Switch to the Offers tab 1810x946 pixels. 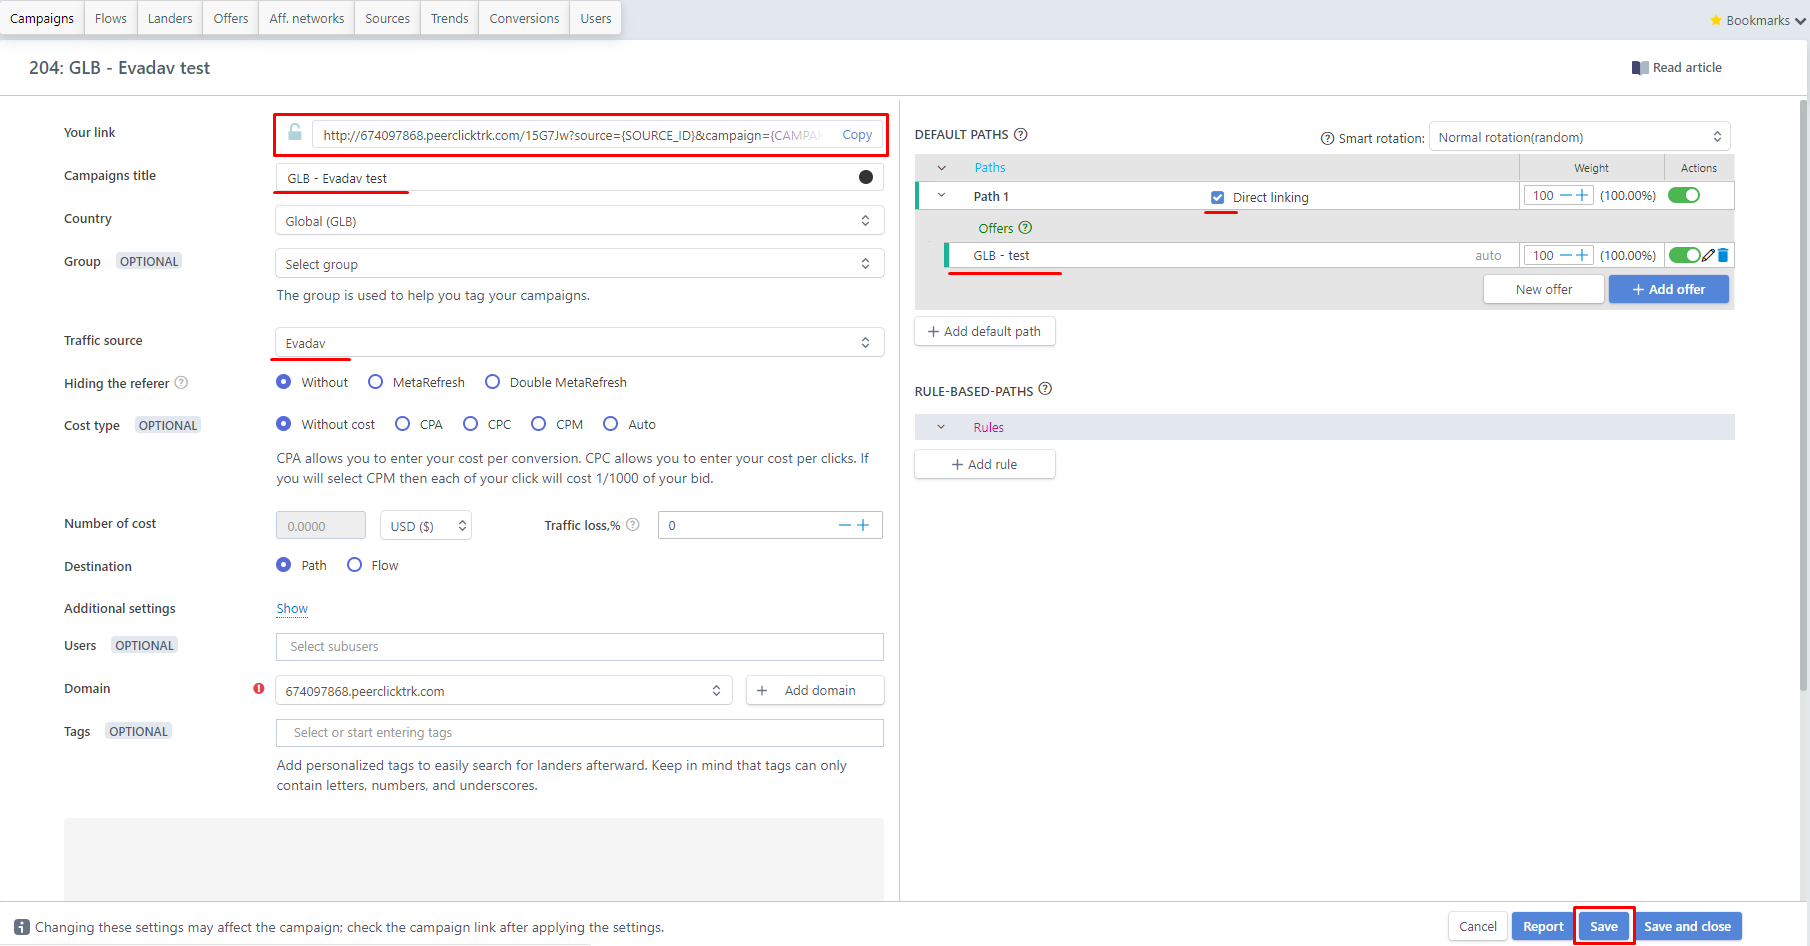(231, 18)
